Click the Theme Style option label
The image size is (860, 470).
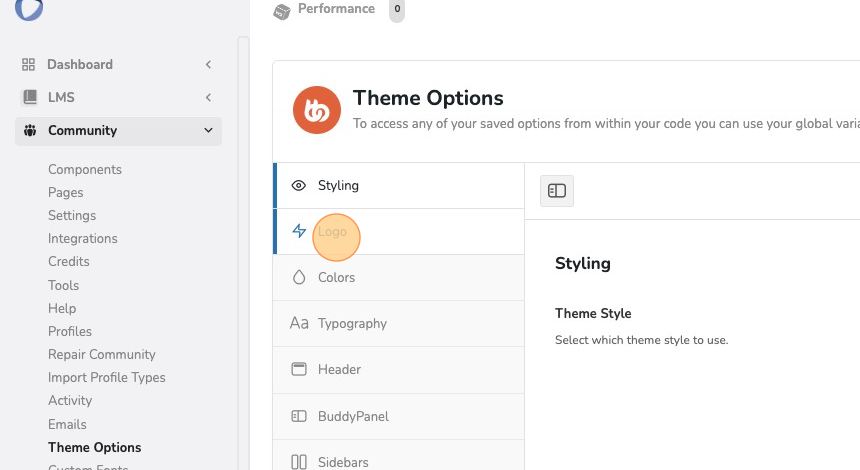point(593,314)
